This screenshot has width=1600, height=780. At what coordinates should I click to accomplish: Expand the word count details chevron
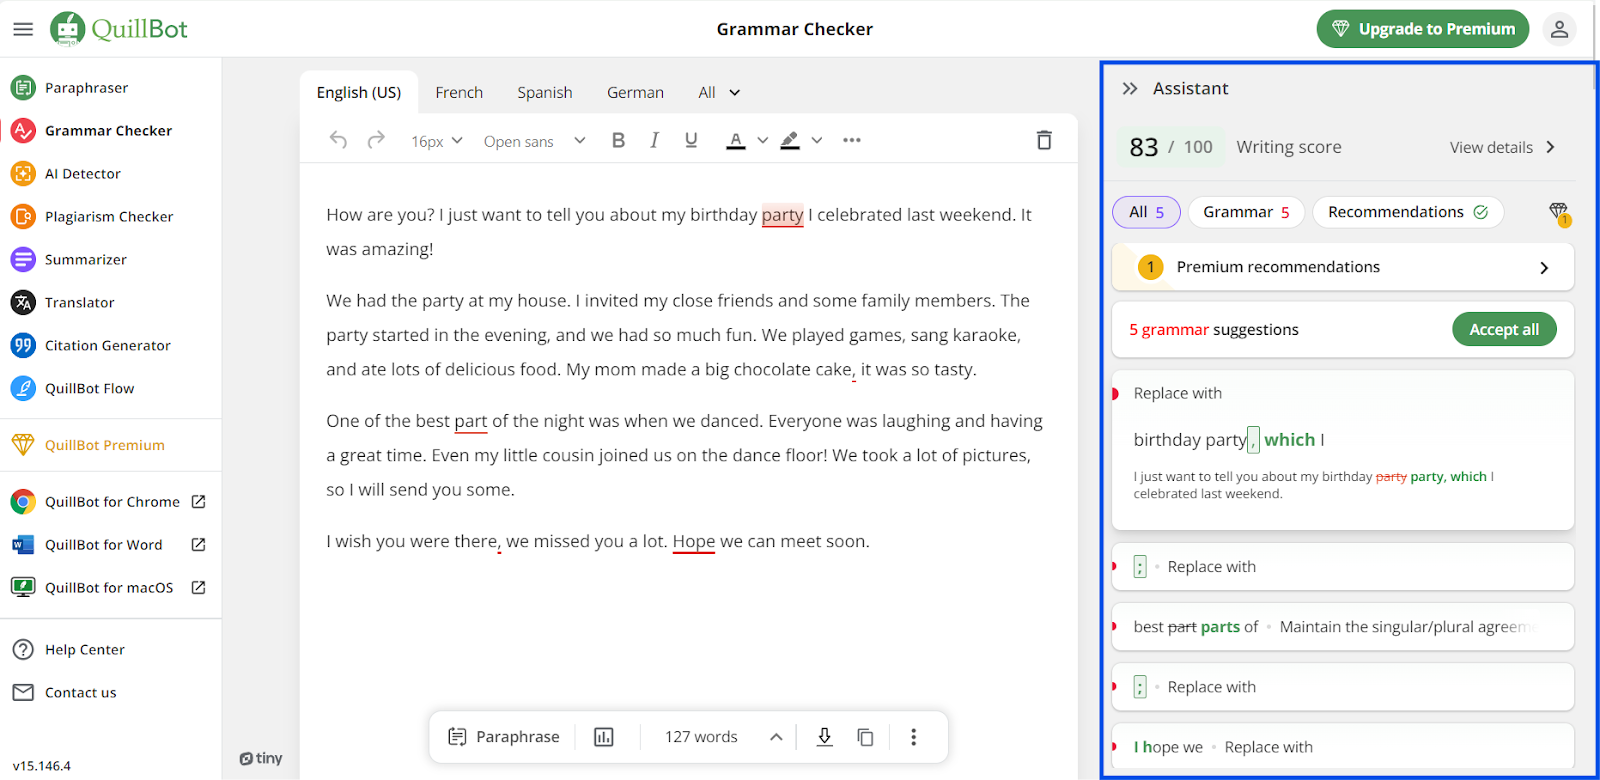(x=776, y=737)
